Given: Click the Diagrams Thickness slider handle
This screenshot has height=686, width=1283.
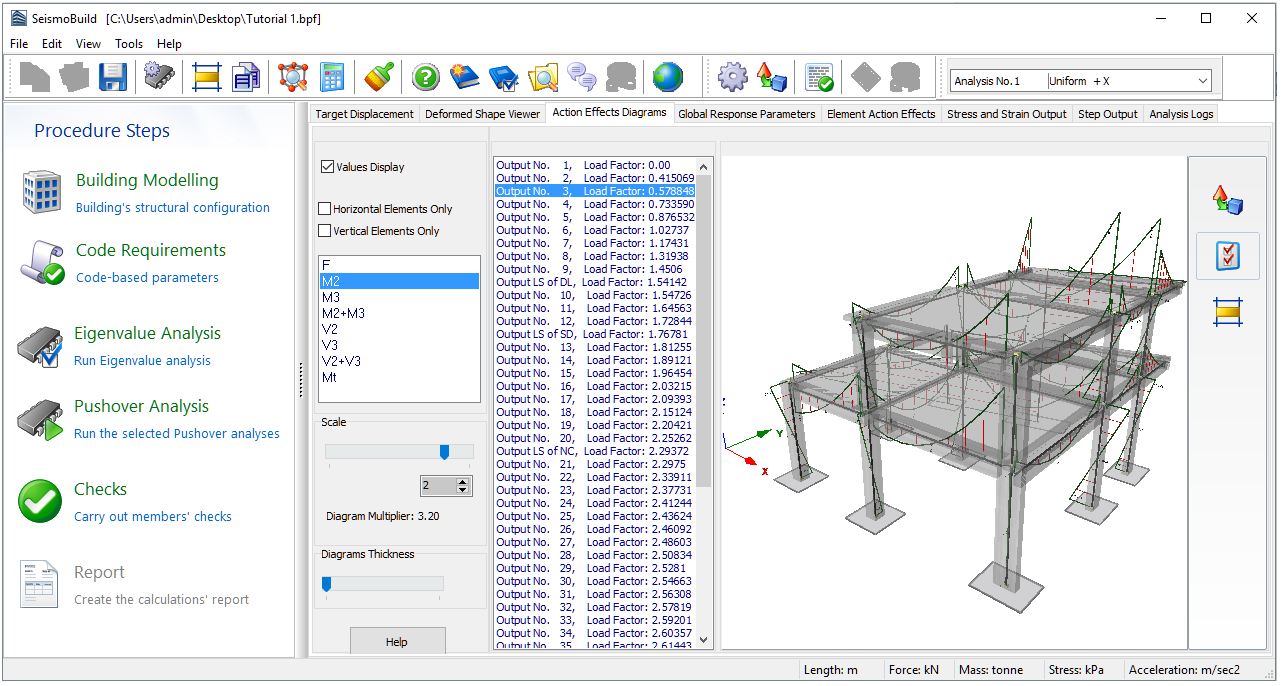Looking at the screenshot, I should [x=326, y=584].
